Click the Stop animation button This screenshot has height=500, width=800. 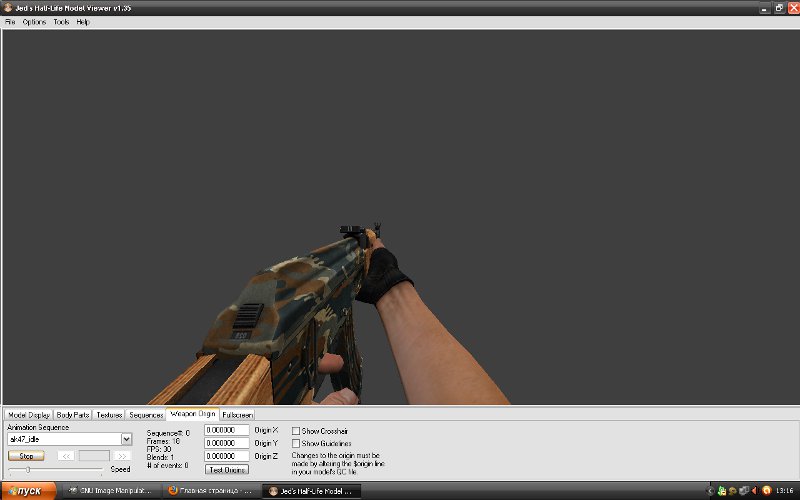(26, 456)
